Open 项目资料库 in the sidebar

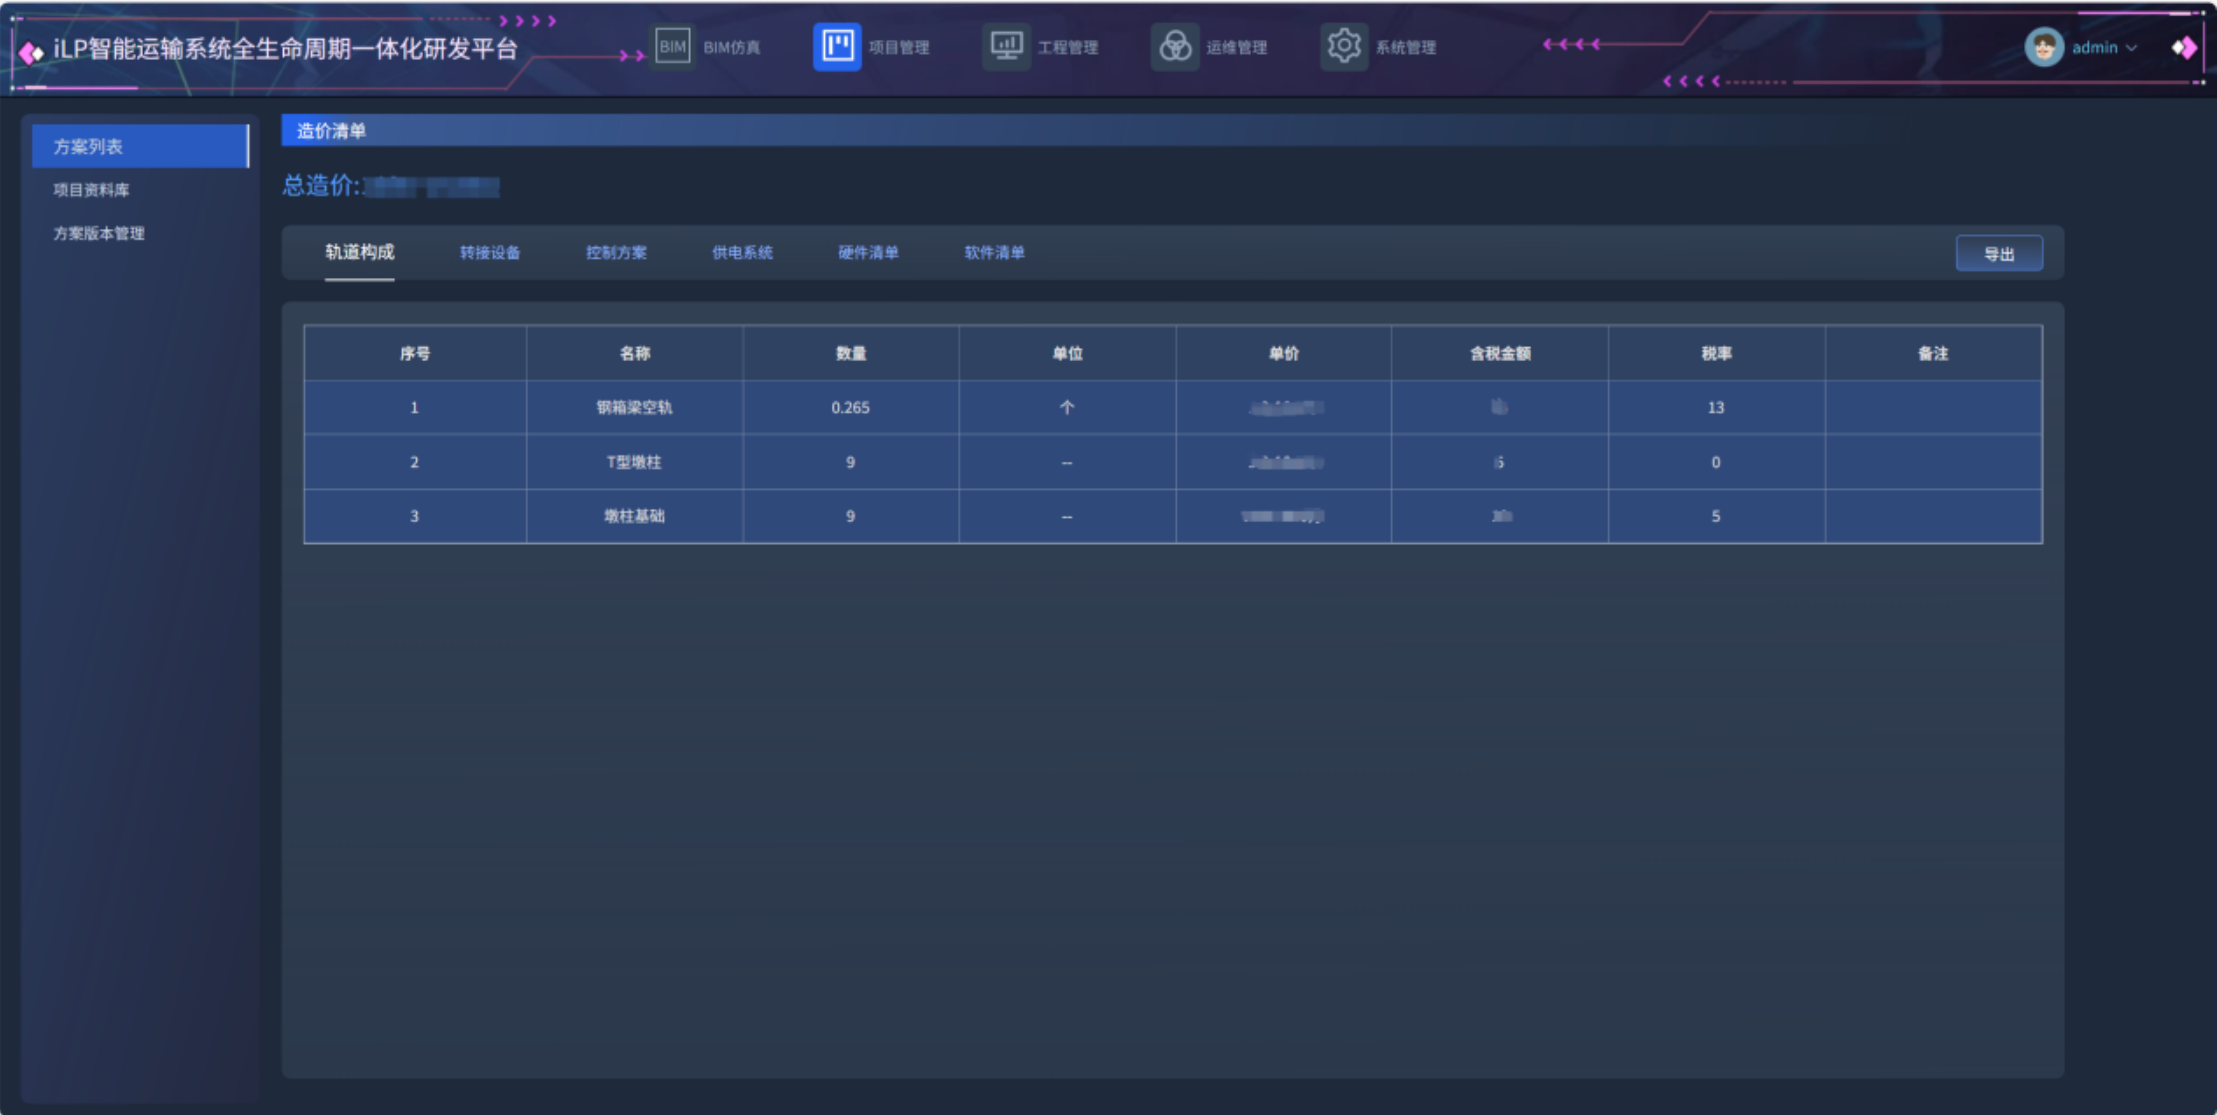91,190
